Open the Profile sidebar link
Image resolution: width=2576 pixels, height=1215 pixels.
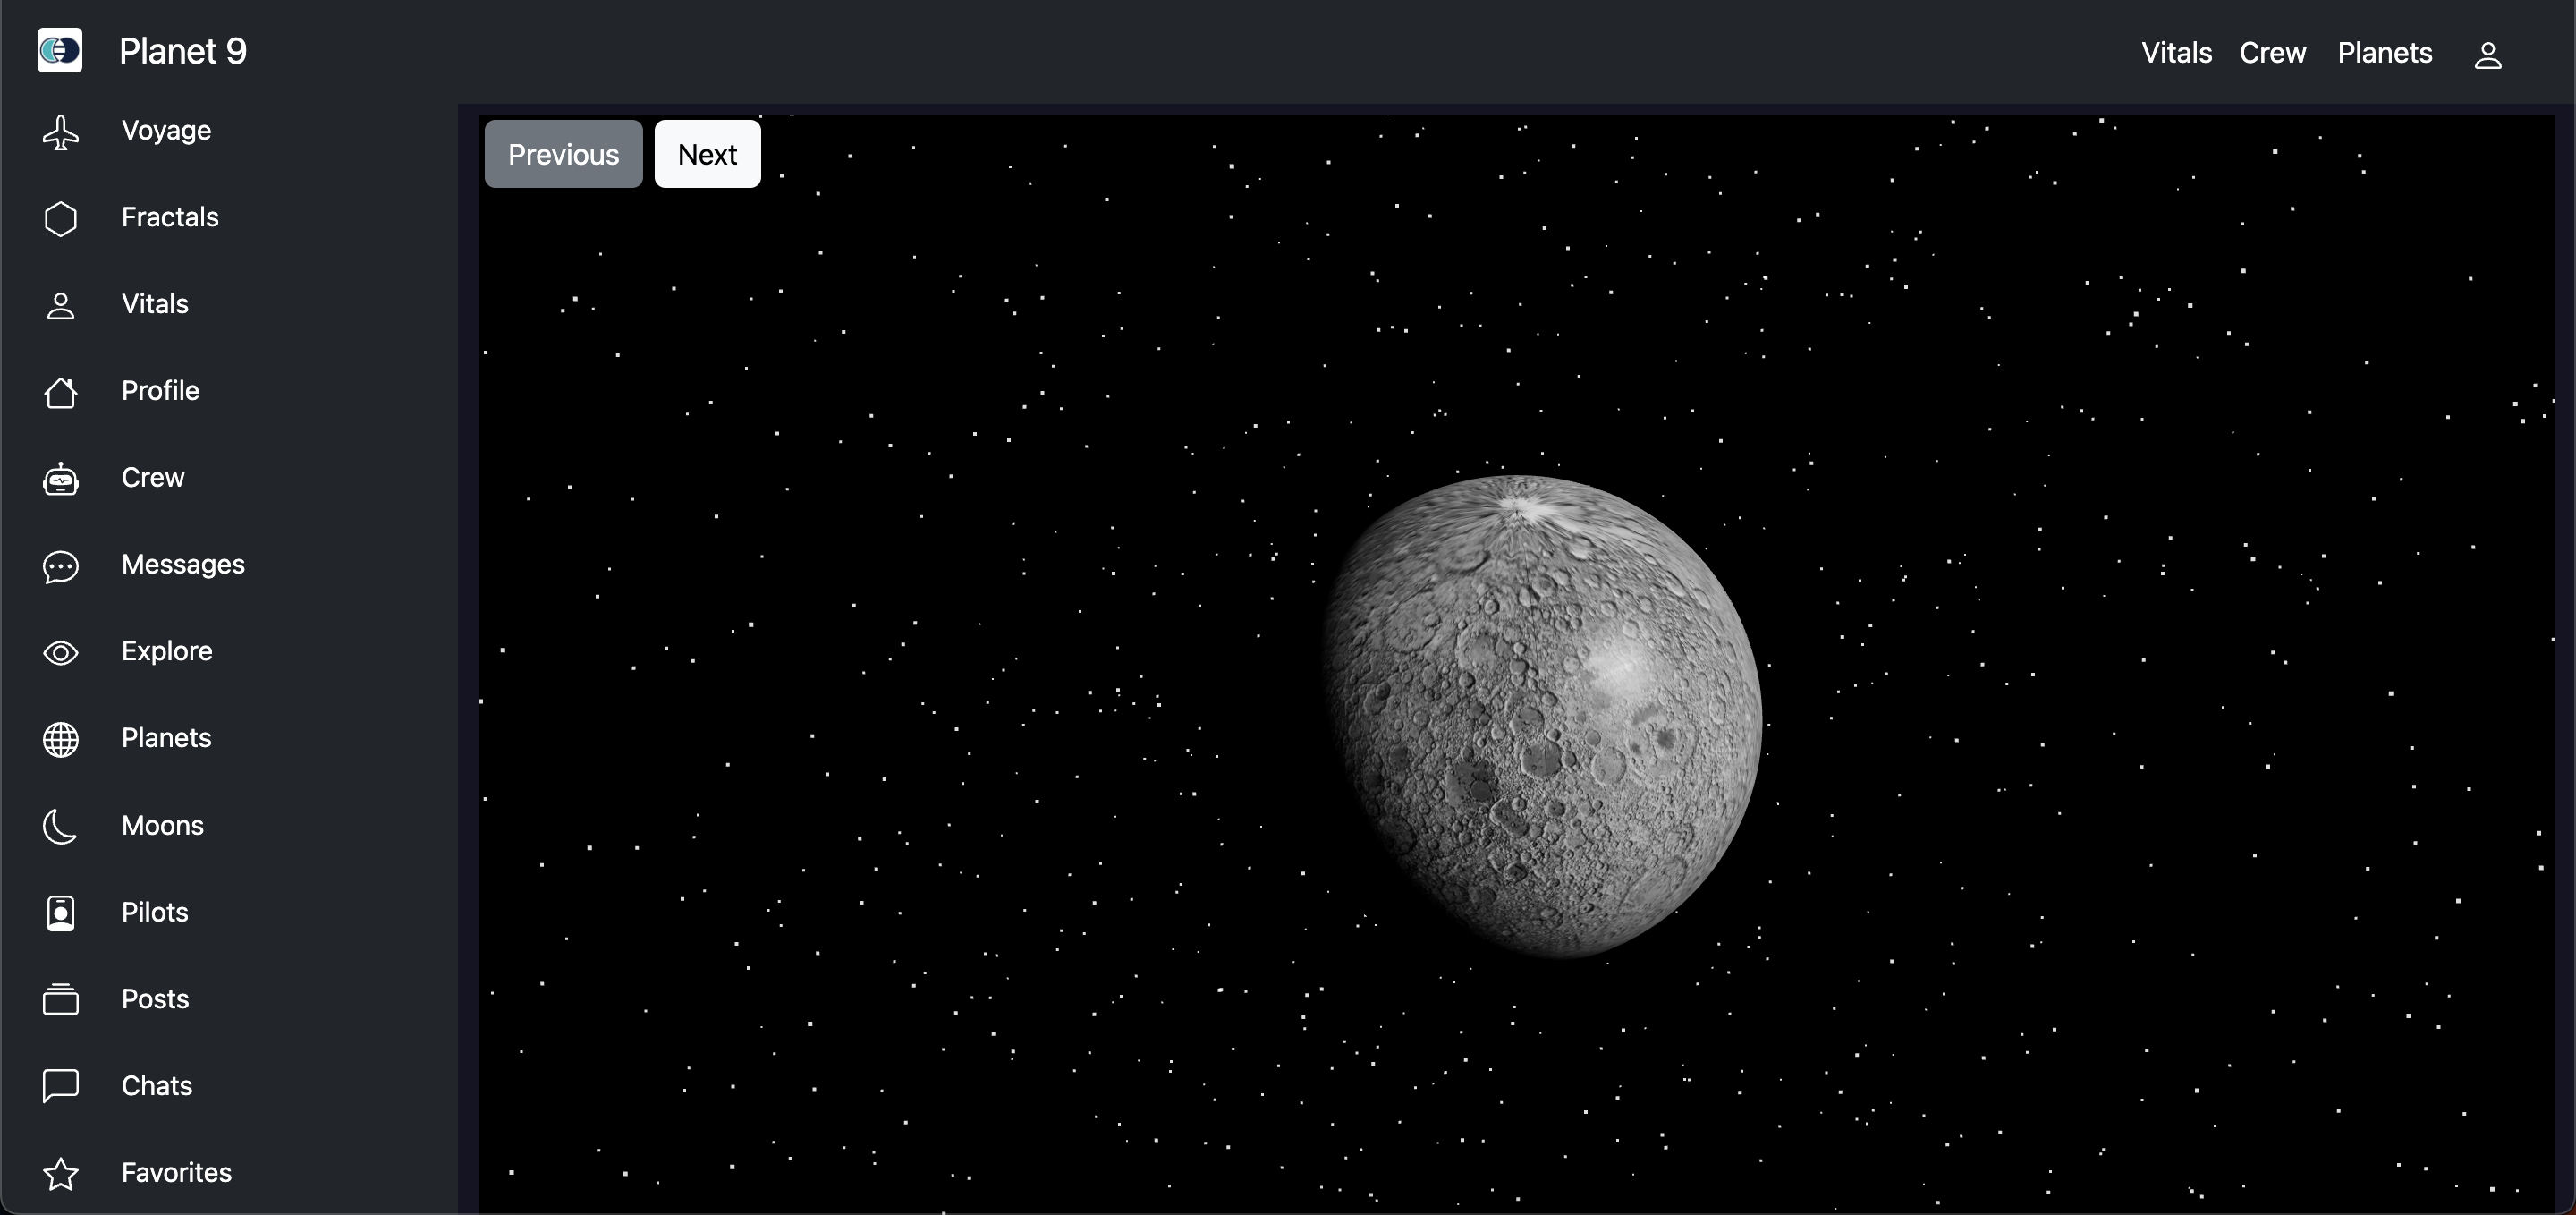(x=160, y=391)
